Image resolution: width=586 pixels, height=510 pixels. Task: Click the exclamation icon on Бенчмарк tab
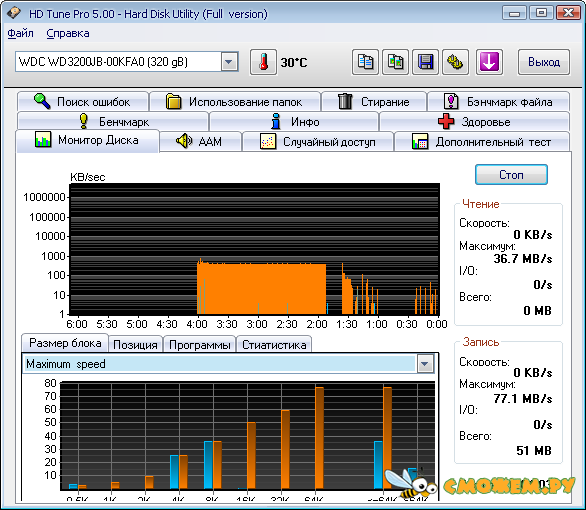pos(84,121)
